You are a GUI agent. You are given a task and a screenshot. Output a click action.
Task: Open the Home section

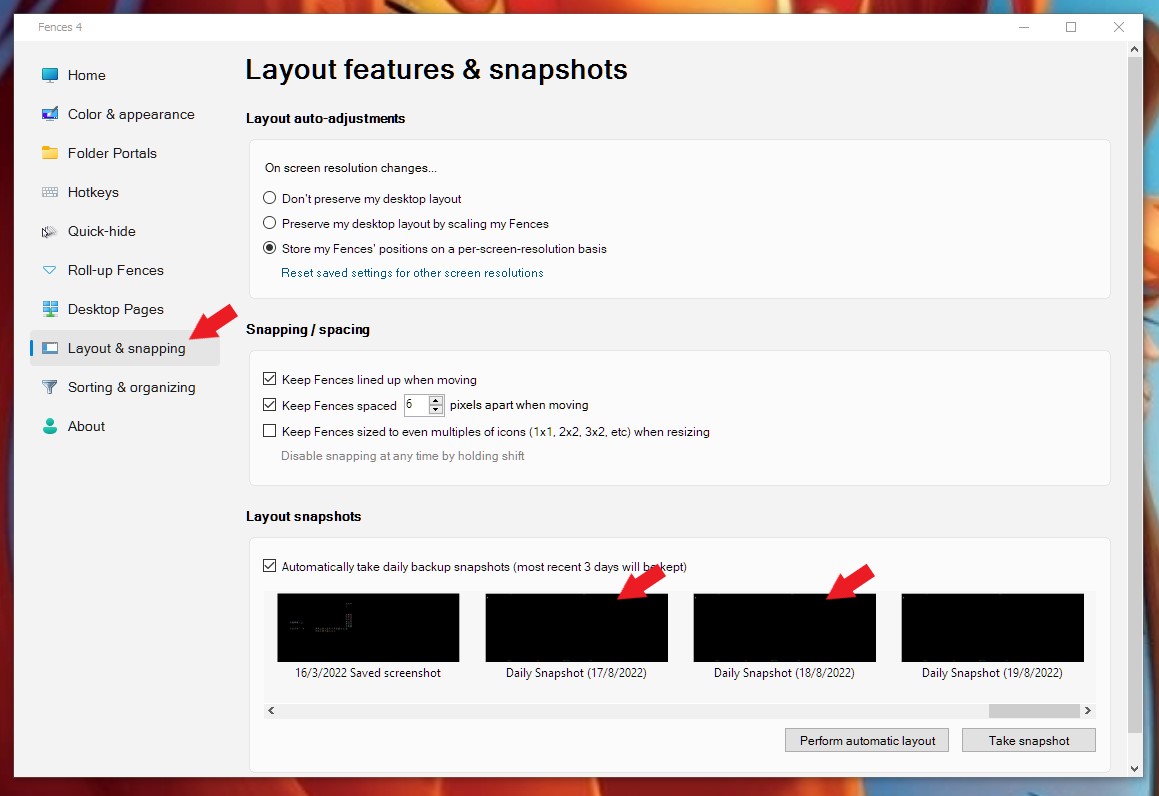point(86,75)
